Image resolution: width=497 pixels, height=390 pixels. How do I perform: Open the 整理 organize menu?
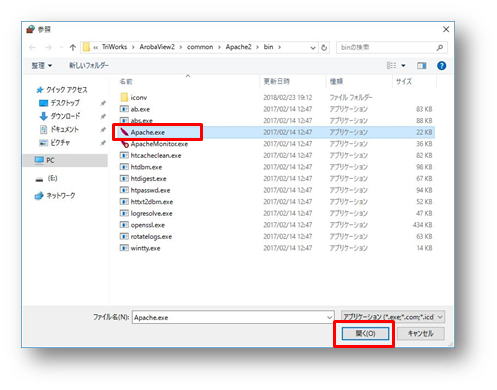pyautogui.click(x=41, y=66)
